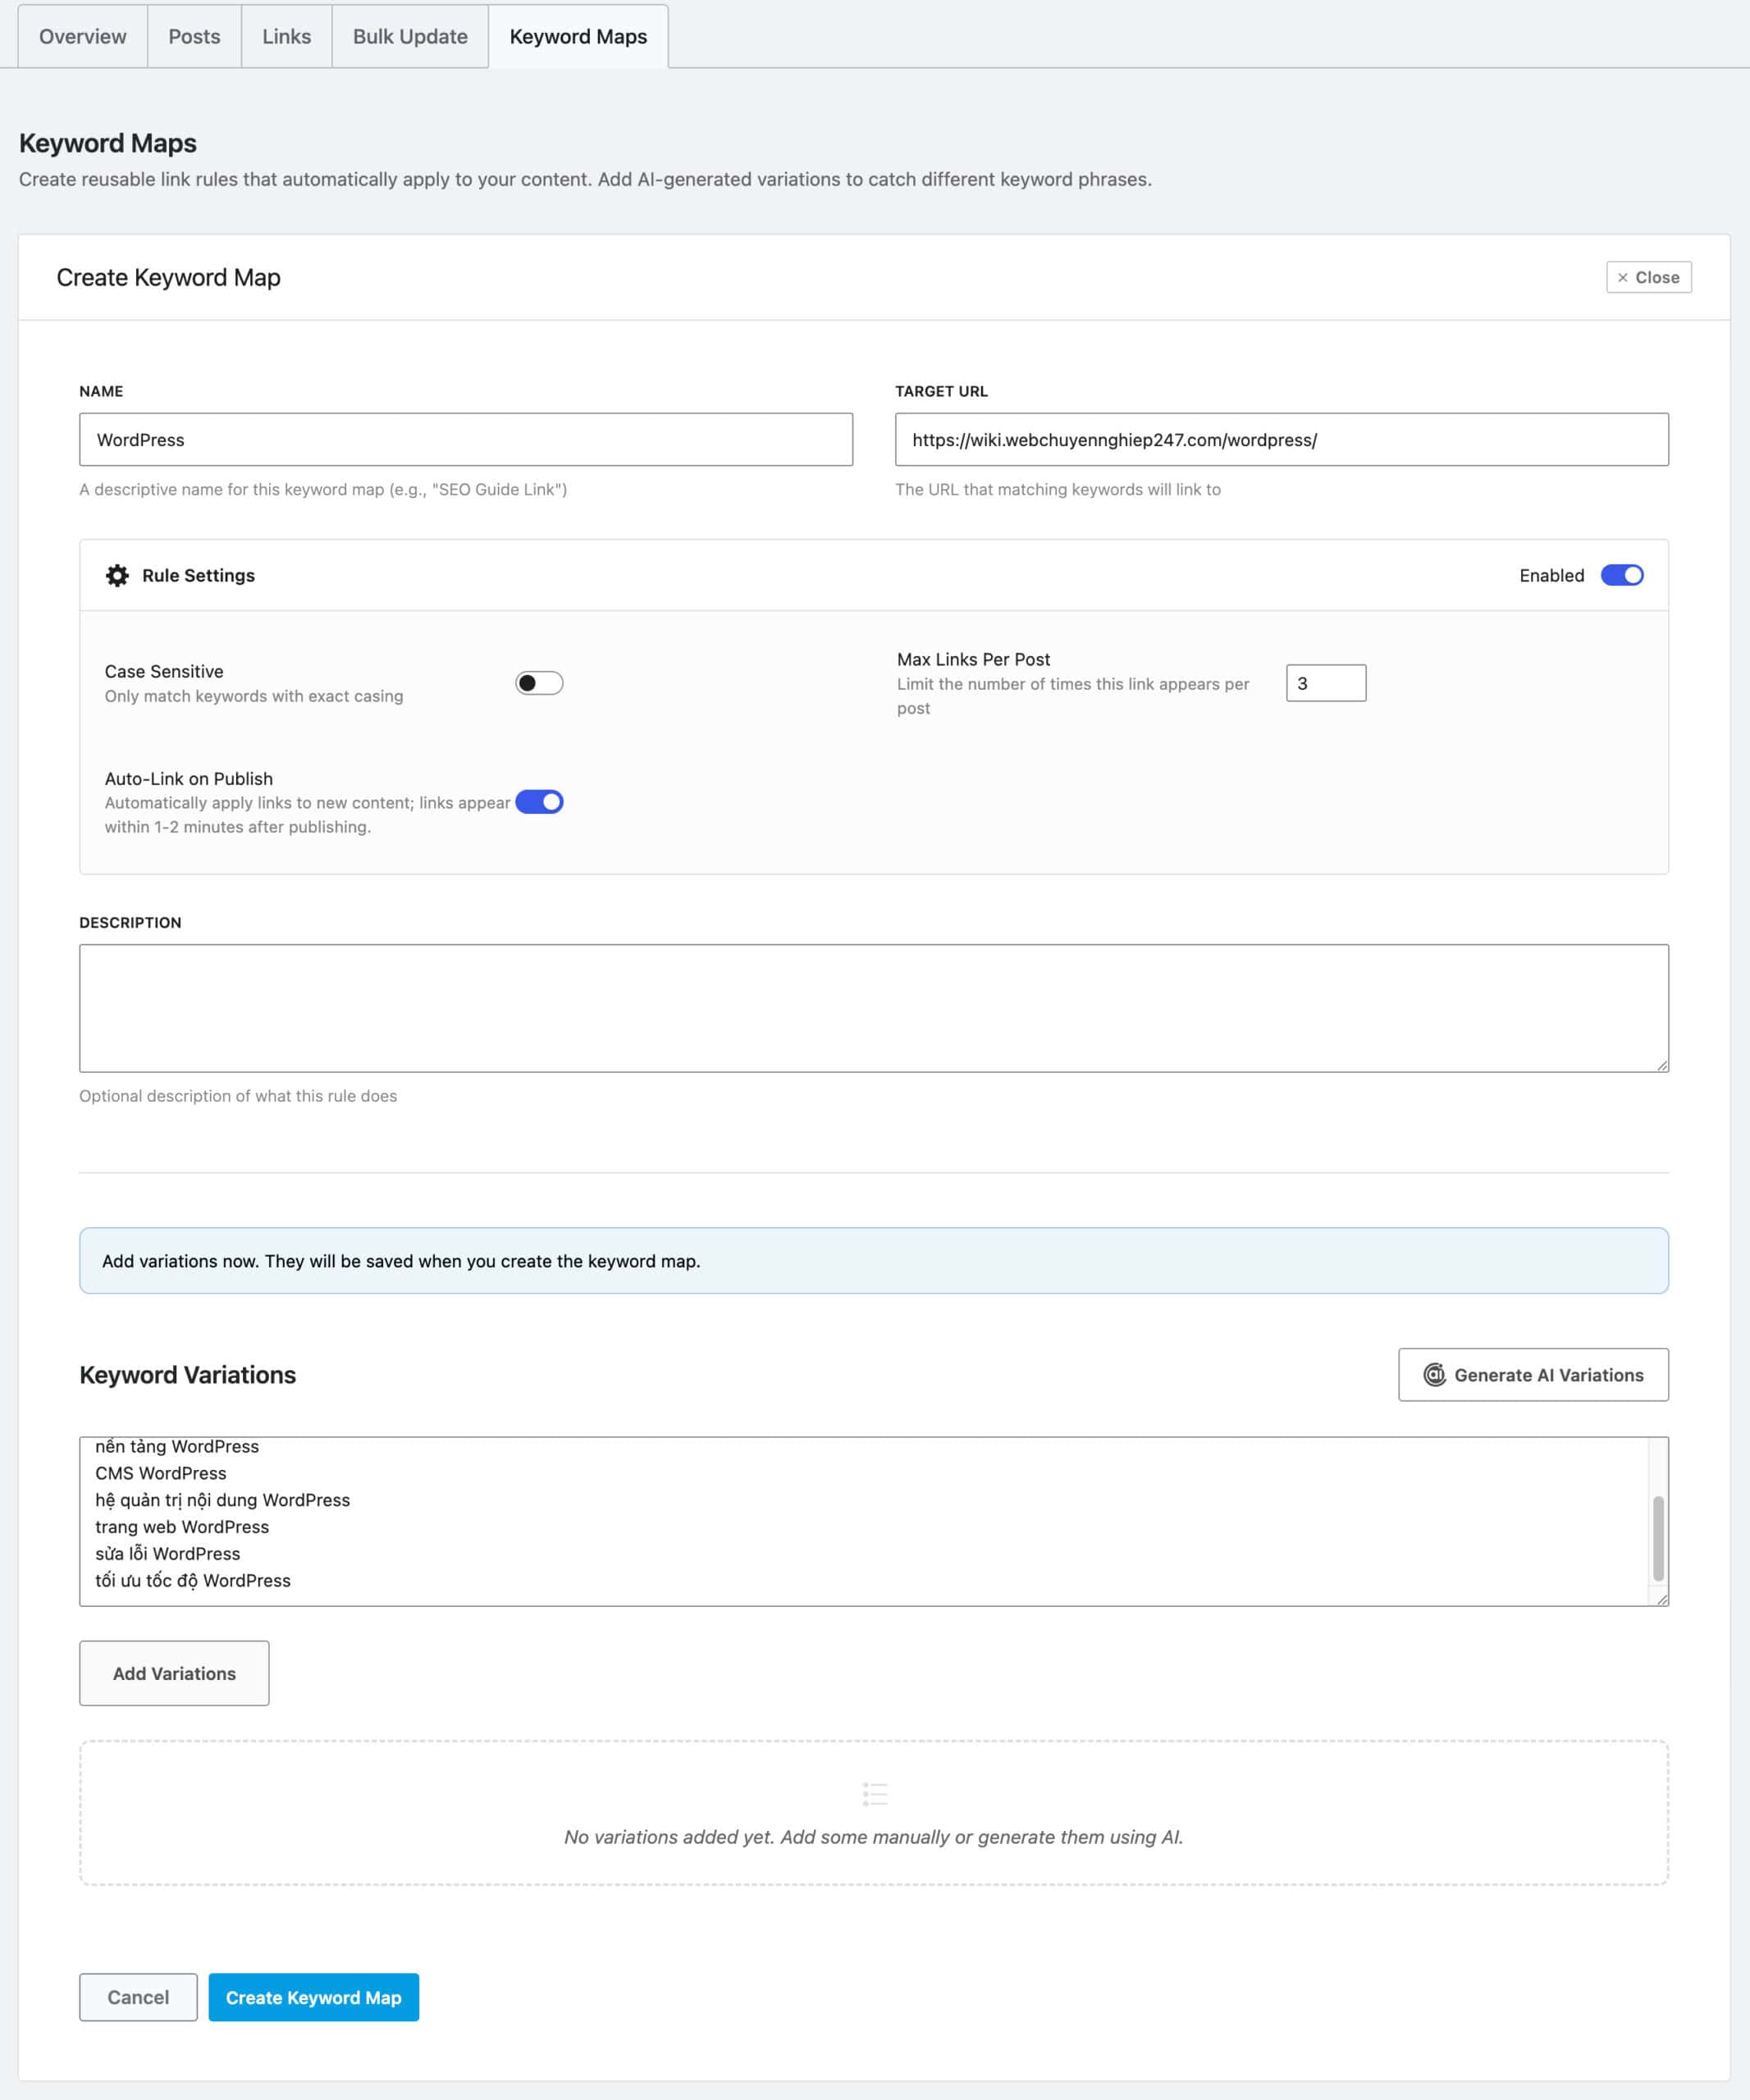Toggle the Enabled switch off
This screenshot has height=2100, width=1750.
[1622, 575]
